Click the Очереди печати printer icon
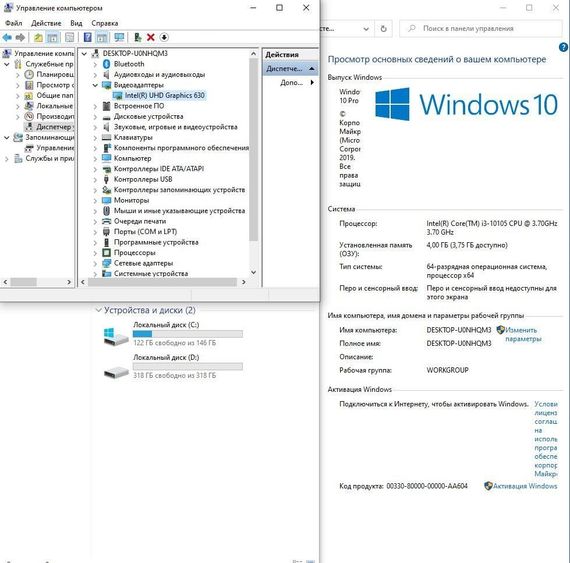The image size is (570, 563). pos(107,221)
